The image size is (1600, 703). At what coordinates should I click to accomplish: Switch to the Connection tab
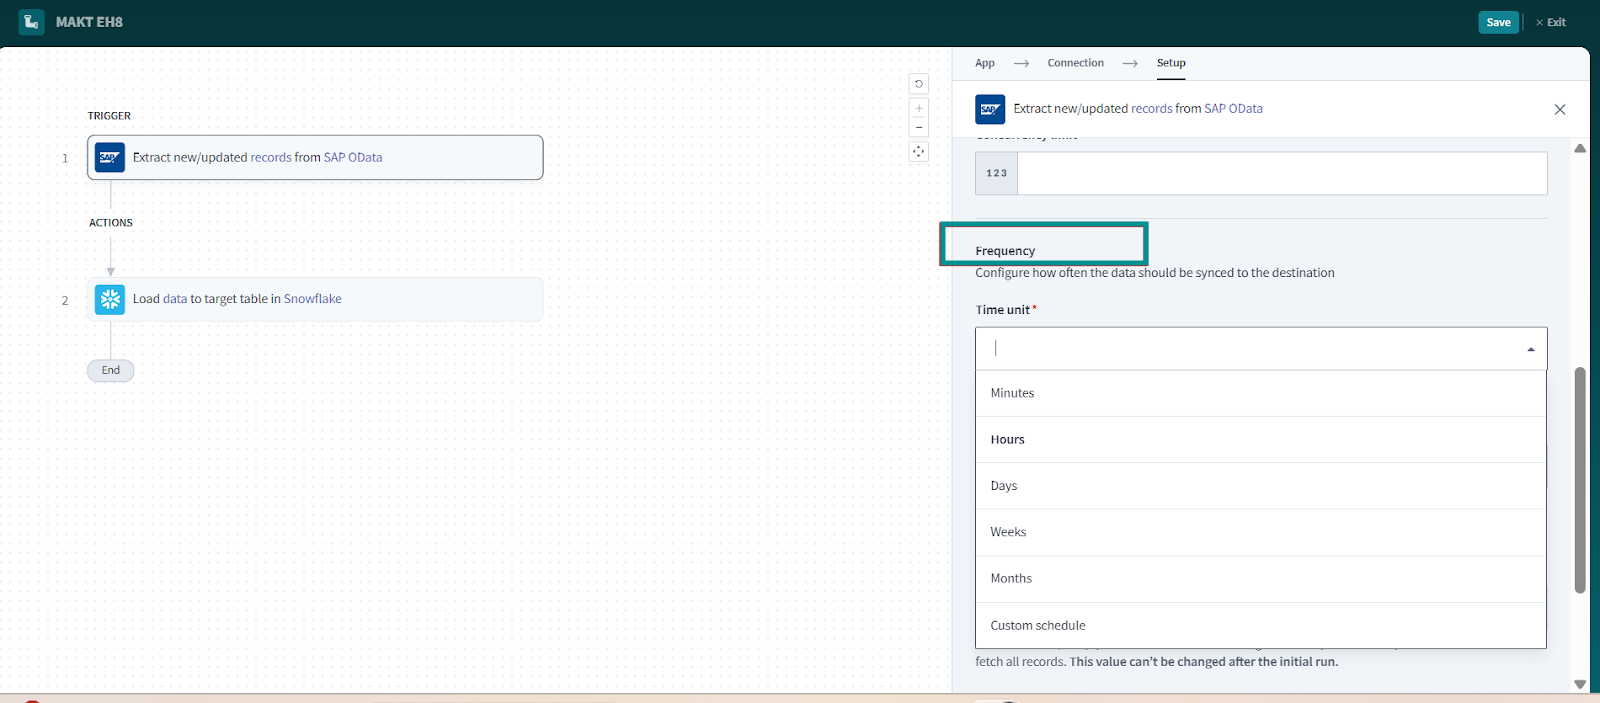coord(1075,63)
